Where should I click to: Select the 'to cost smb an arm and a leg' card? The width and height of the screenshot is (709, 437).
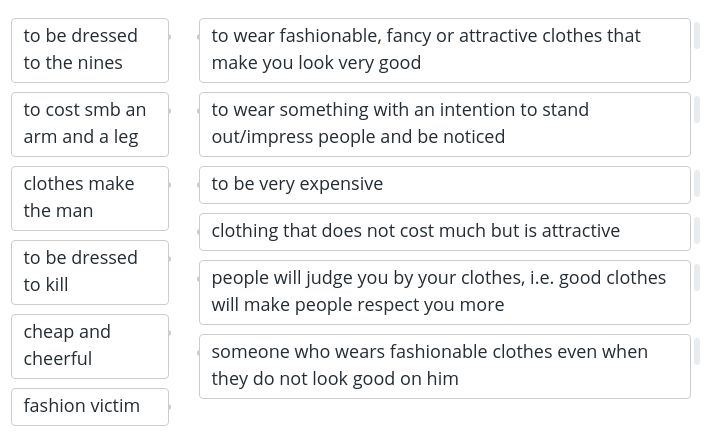coord(90,124)
